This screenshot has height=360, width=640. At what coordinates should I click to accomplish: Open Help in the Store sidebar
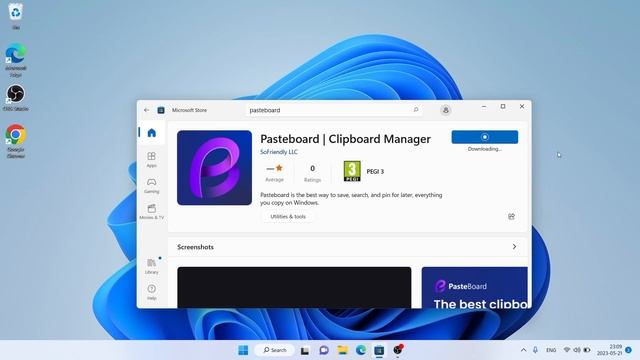click(151, 292)
